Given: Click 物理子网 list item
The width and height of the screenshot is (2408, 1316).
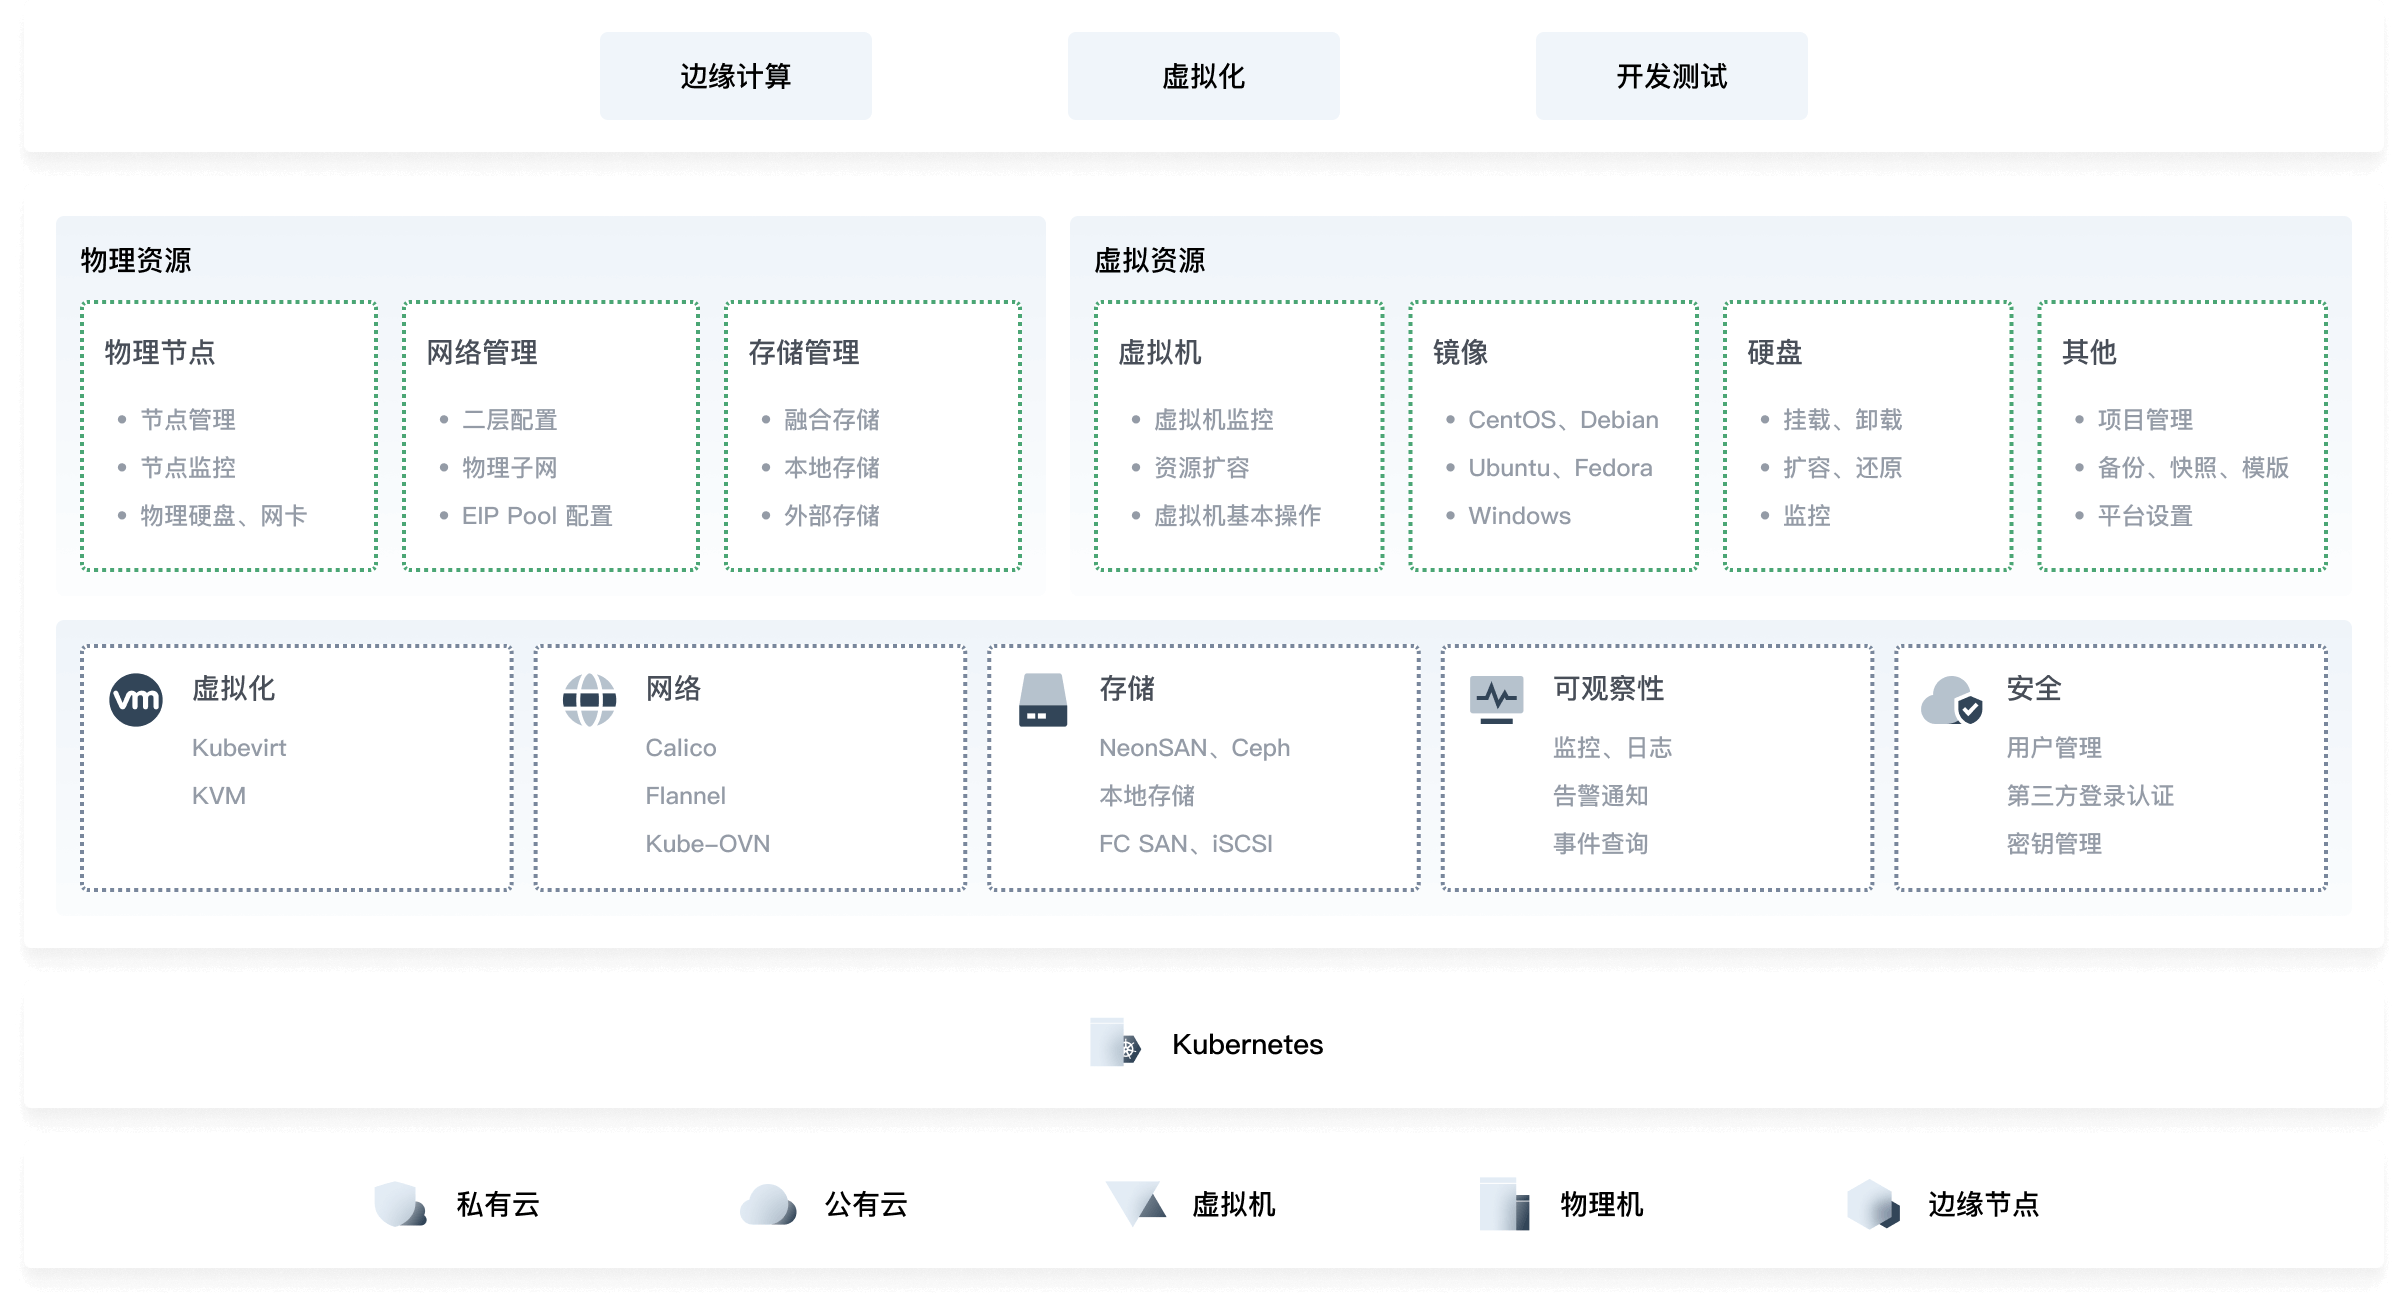Looking at the screenshot, I should 510,468.
